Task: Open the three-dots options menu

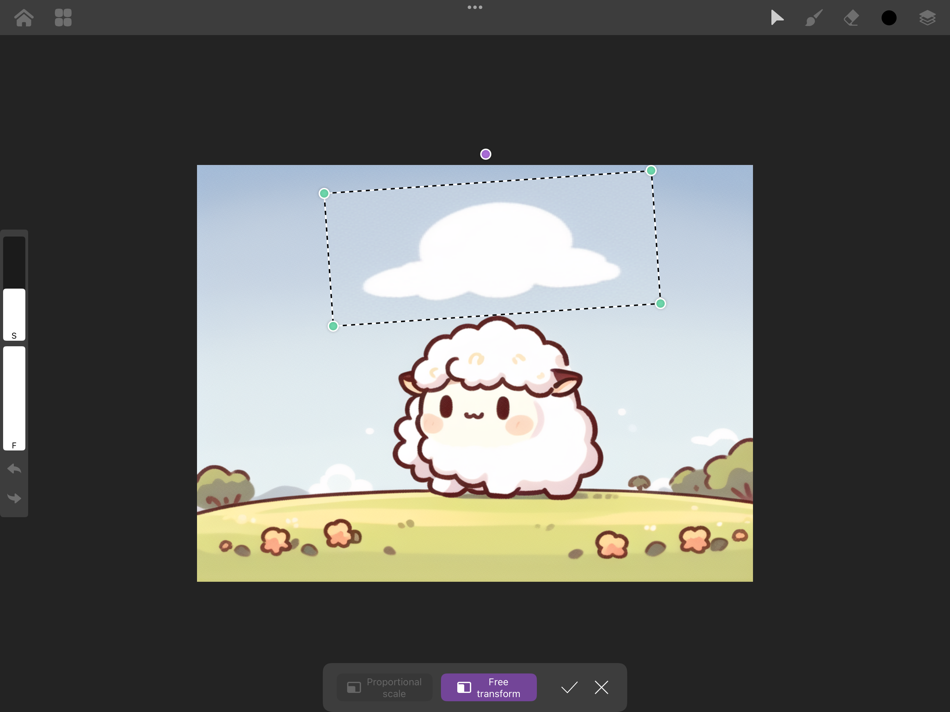Action: [475, 7]
